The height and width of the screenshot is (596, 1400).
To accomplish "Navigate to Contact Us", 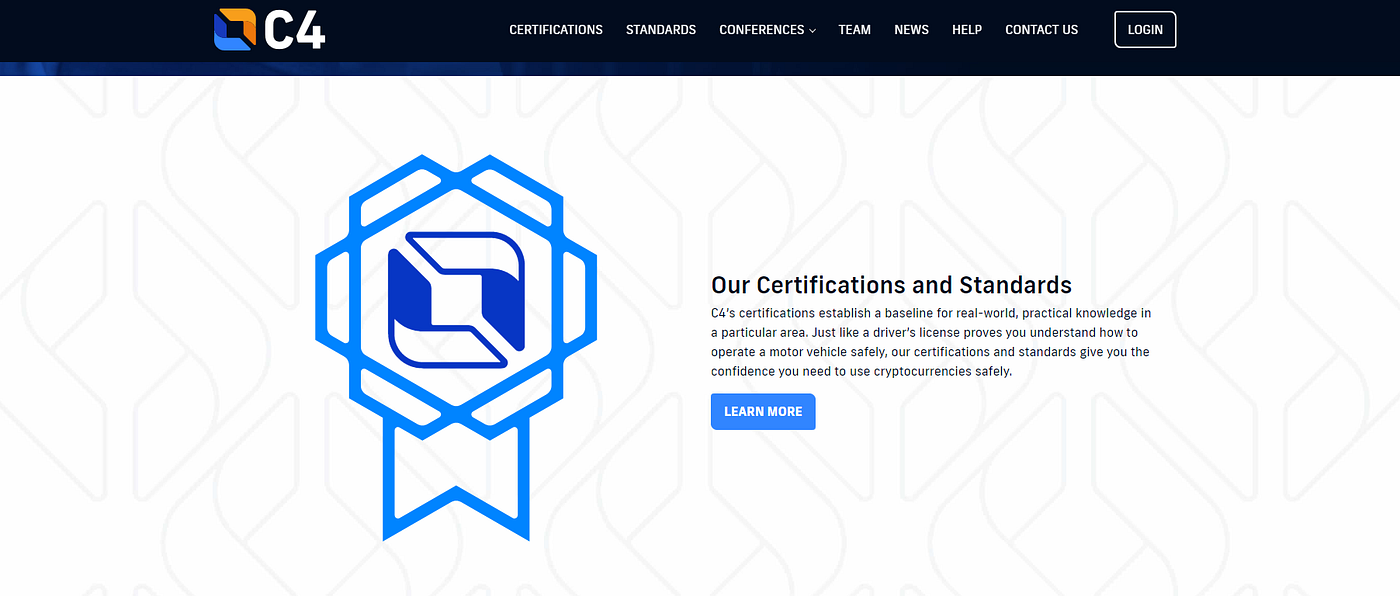I will coord(1041,30).
